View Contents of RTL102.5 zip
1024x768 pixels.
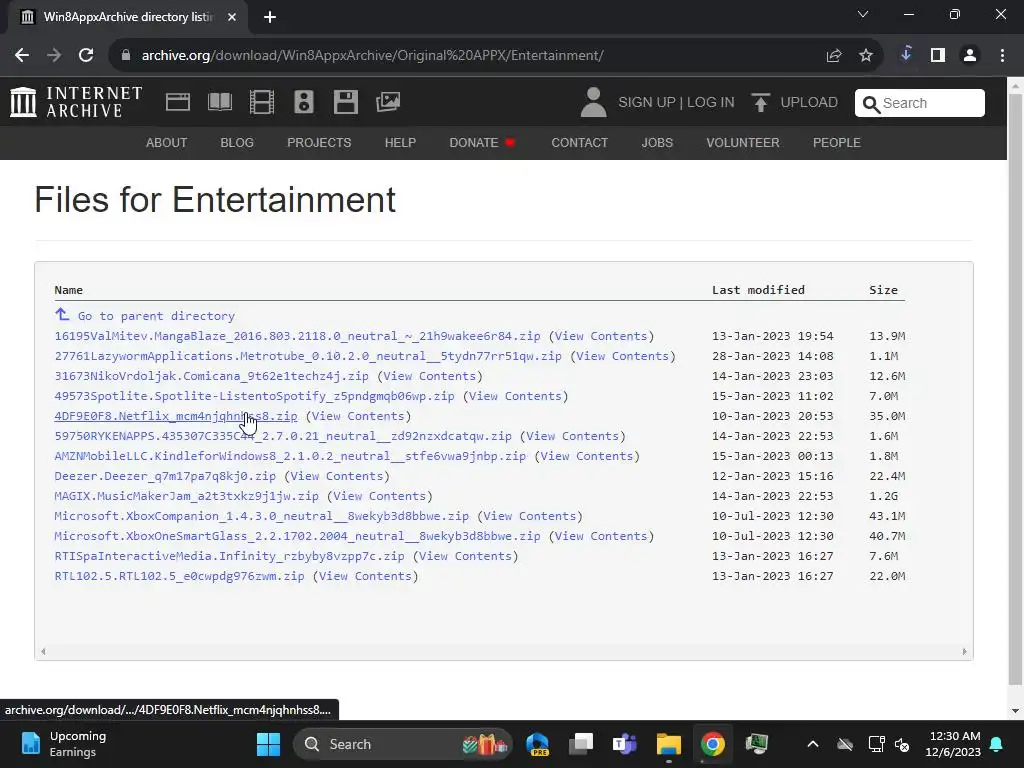(365, 576)
